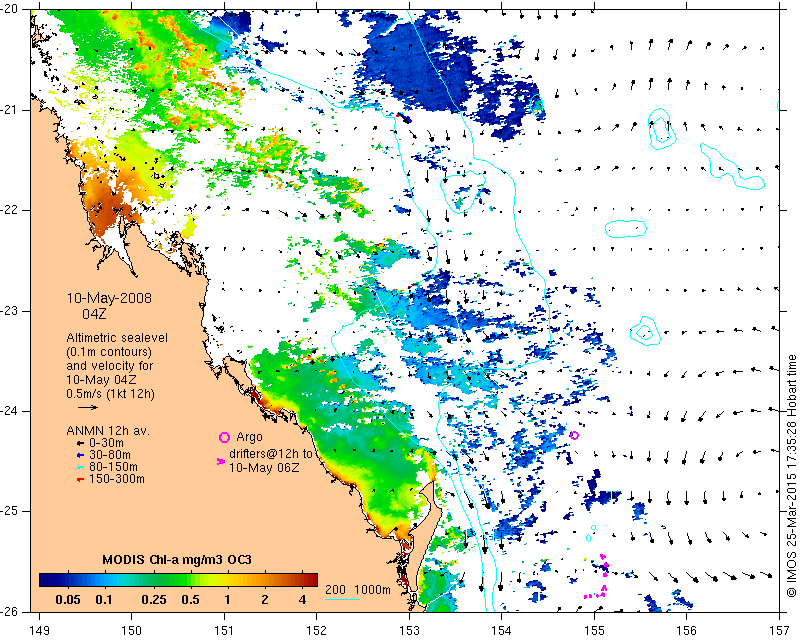Click the '153' longitude axis label
This screenshot has width=800, height=640.
pos(409,631)
